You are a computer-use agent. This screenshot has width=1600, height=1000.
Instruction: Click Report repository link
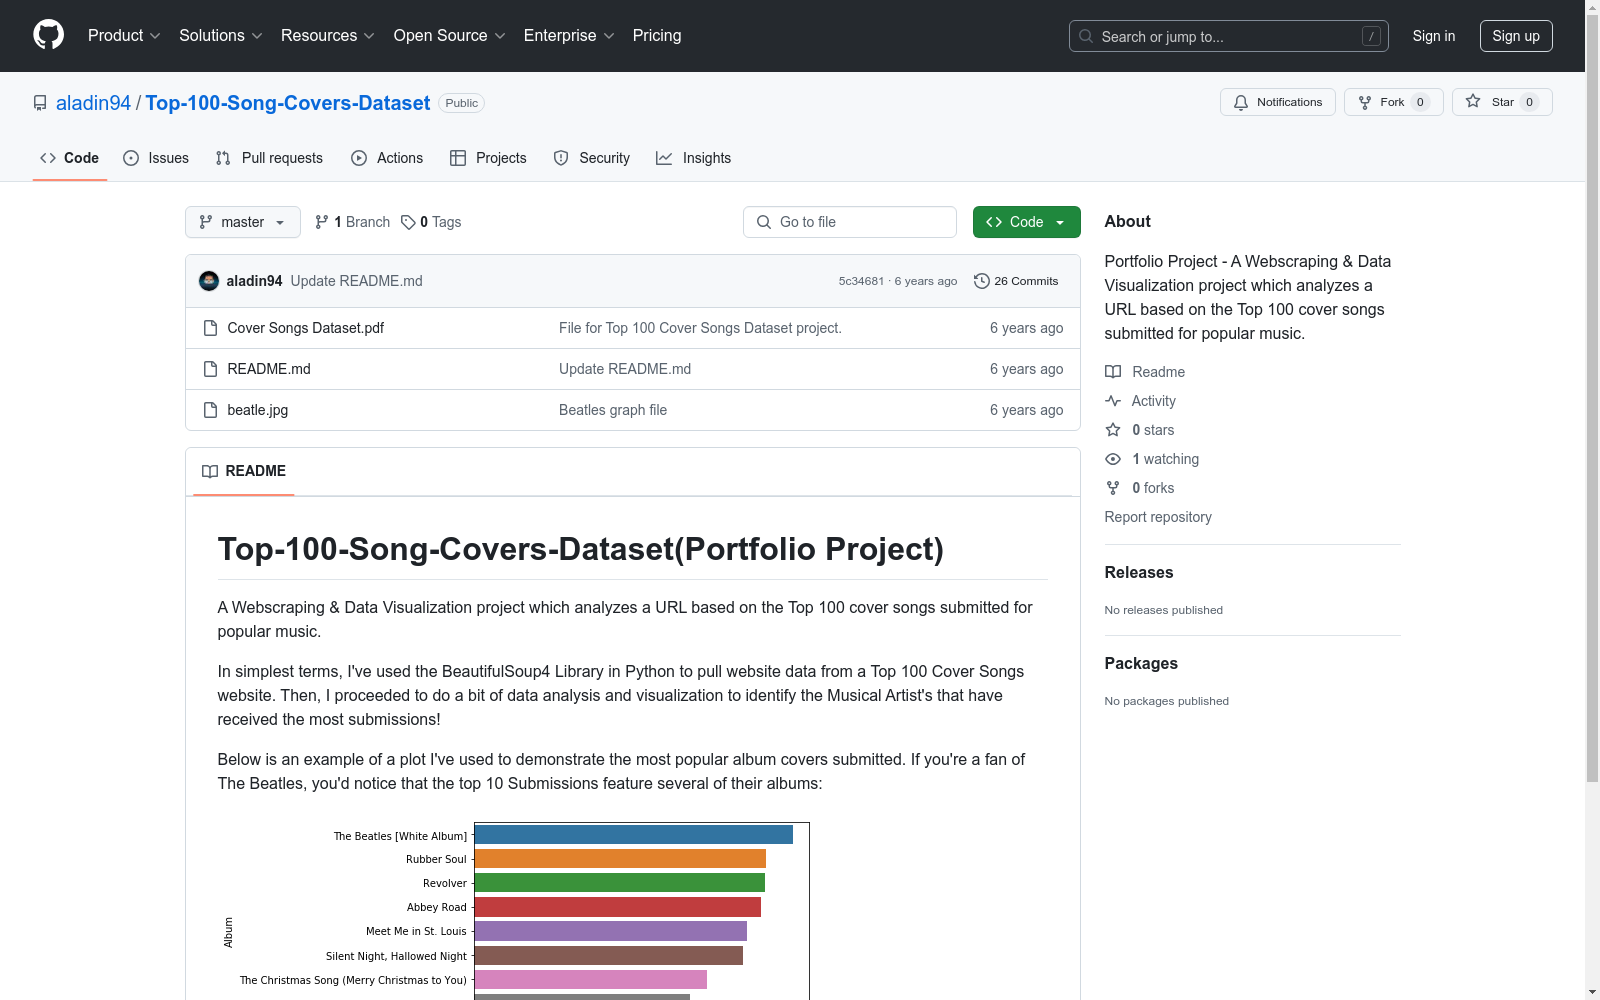[1158, 517]
